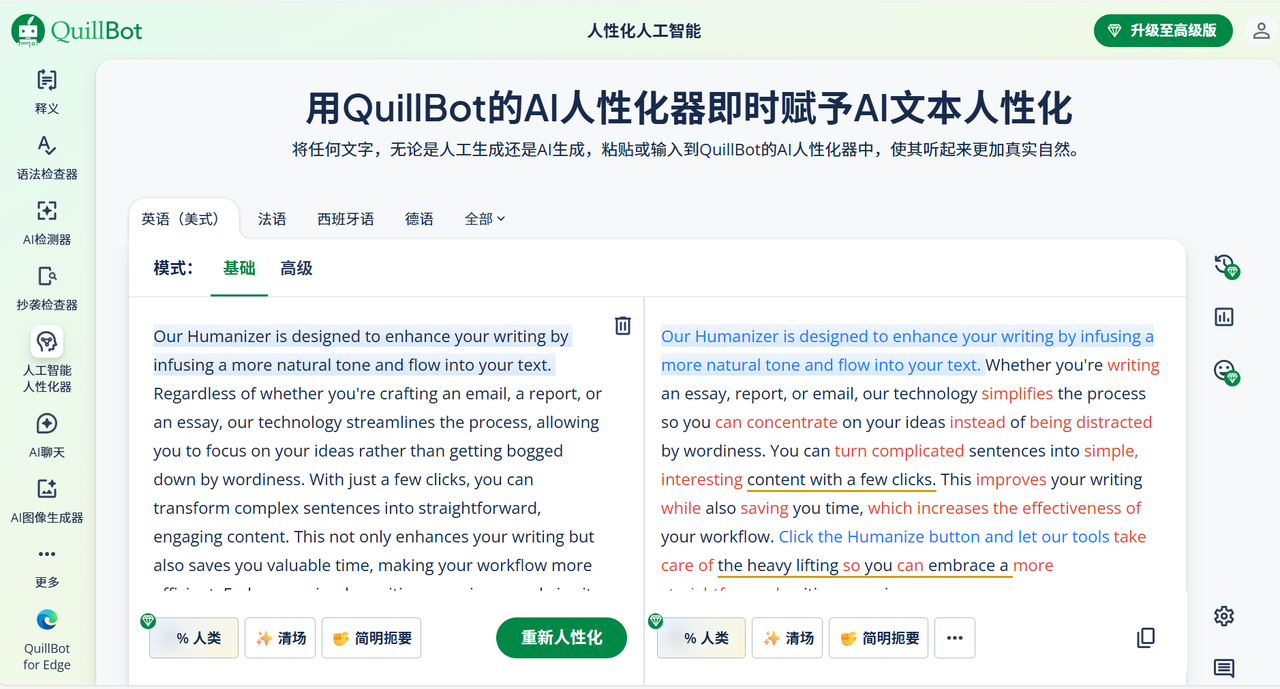
Task: Click the highlighted first output sentence
Action: coord(907,350)
